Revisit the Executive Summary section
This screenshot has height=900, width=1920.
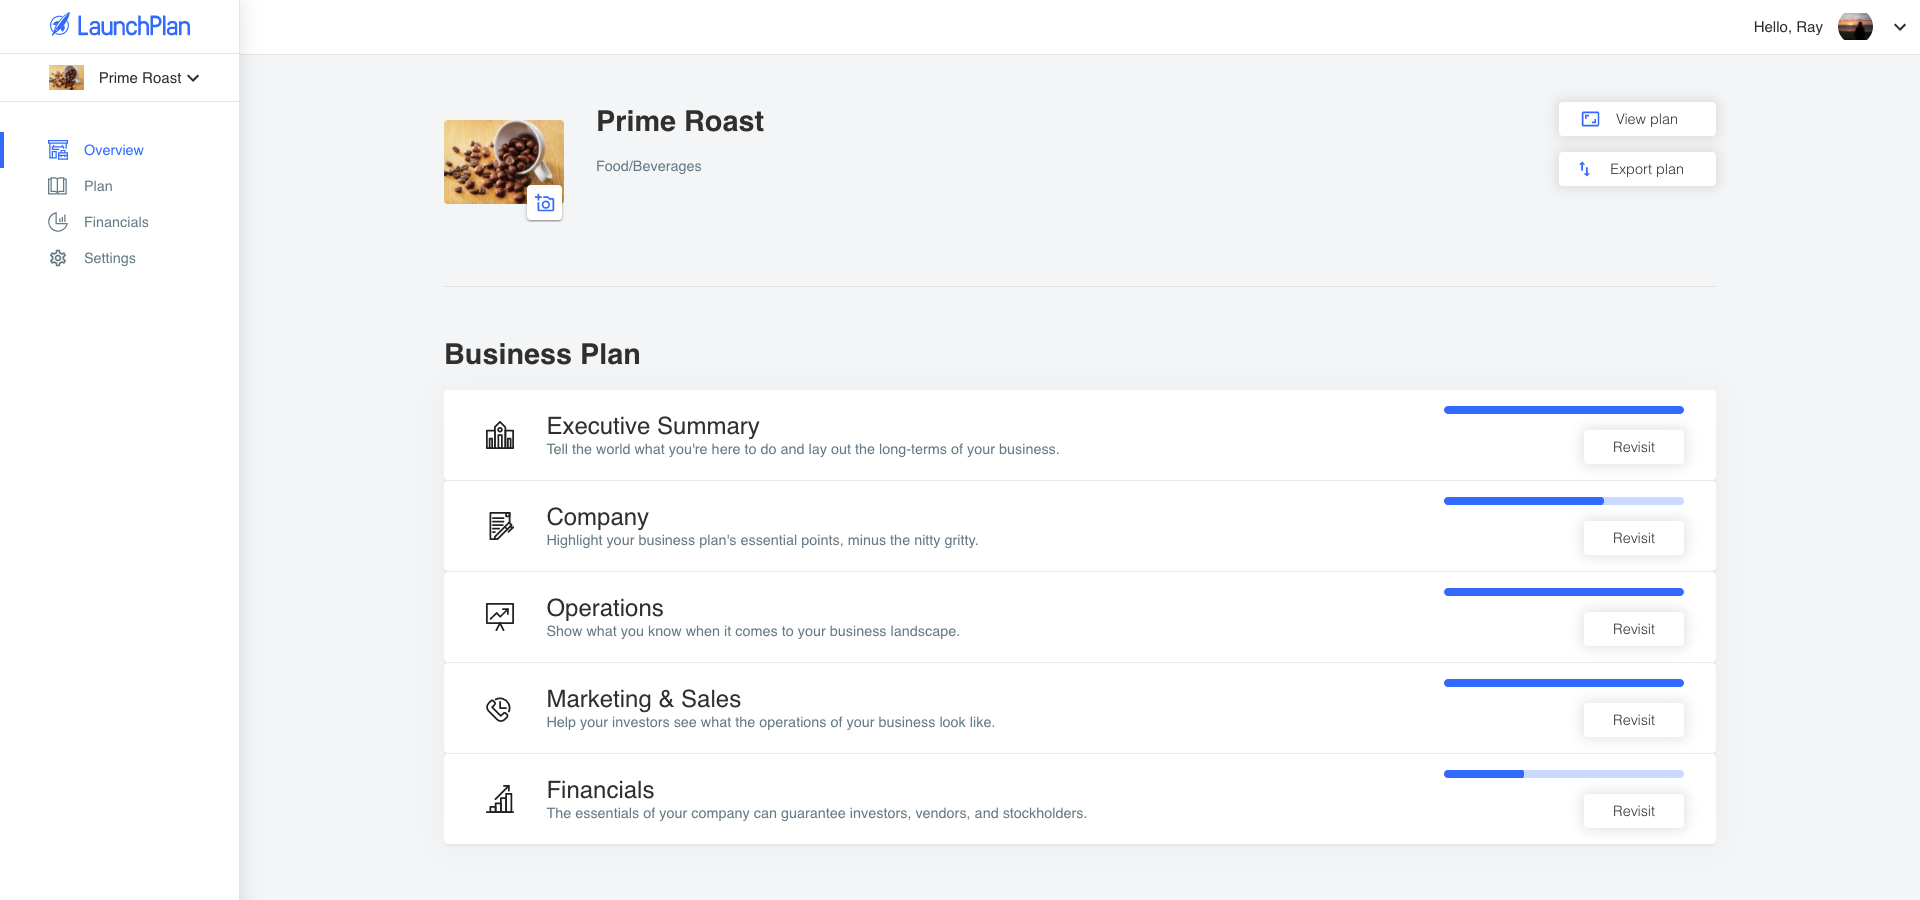pos(1634,447)
